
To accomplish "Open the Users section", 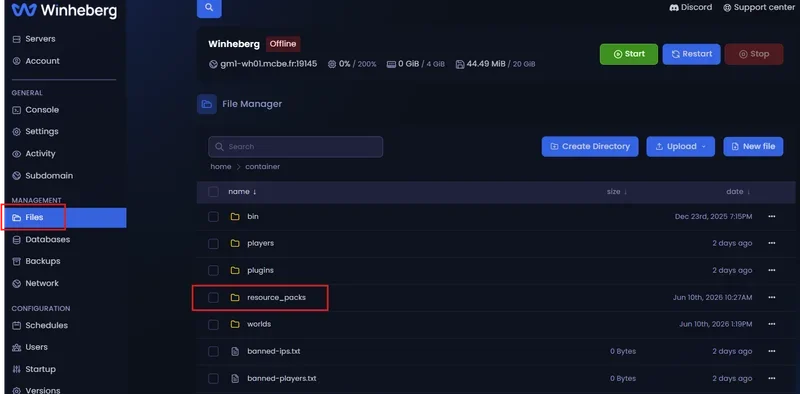I will click(30, 347).
